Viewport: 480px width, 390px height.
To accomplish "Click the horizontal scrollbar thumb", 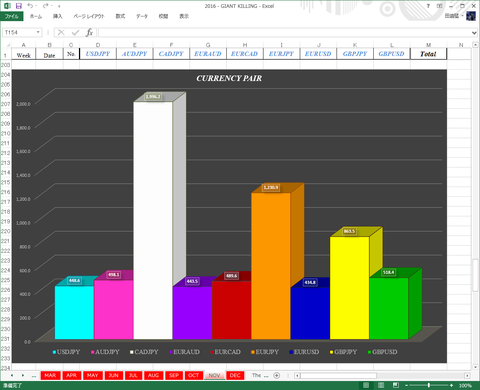I will pos(338,376).
